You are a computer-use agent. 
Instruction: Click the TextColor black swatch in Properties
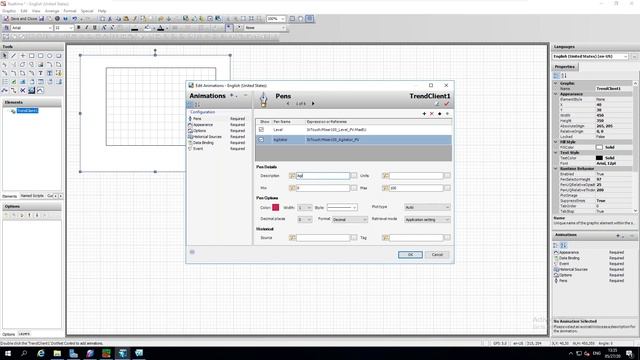pyautogui.click(x=599, y=158)
